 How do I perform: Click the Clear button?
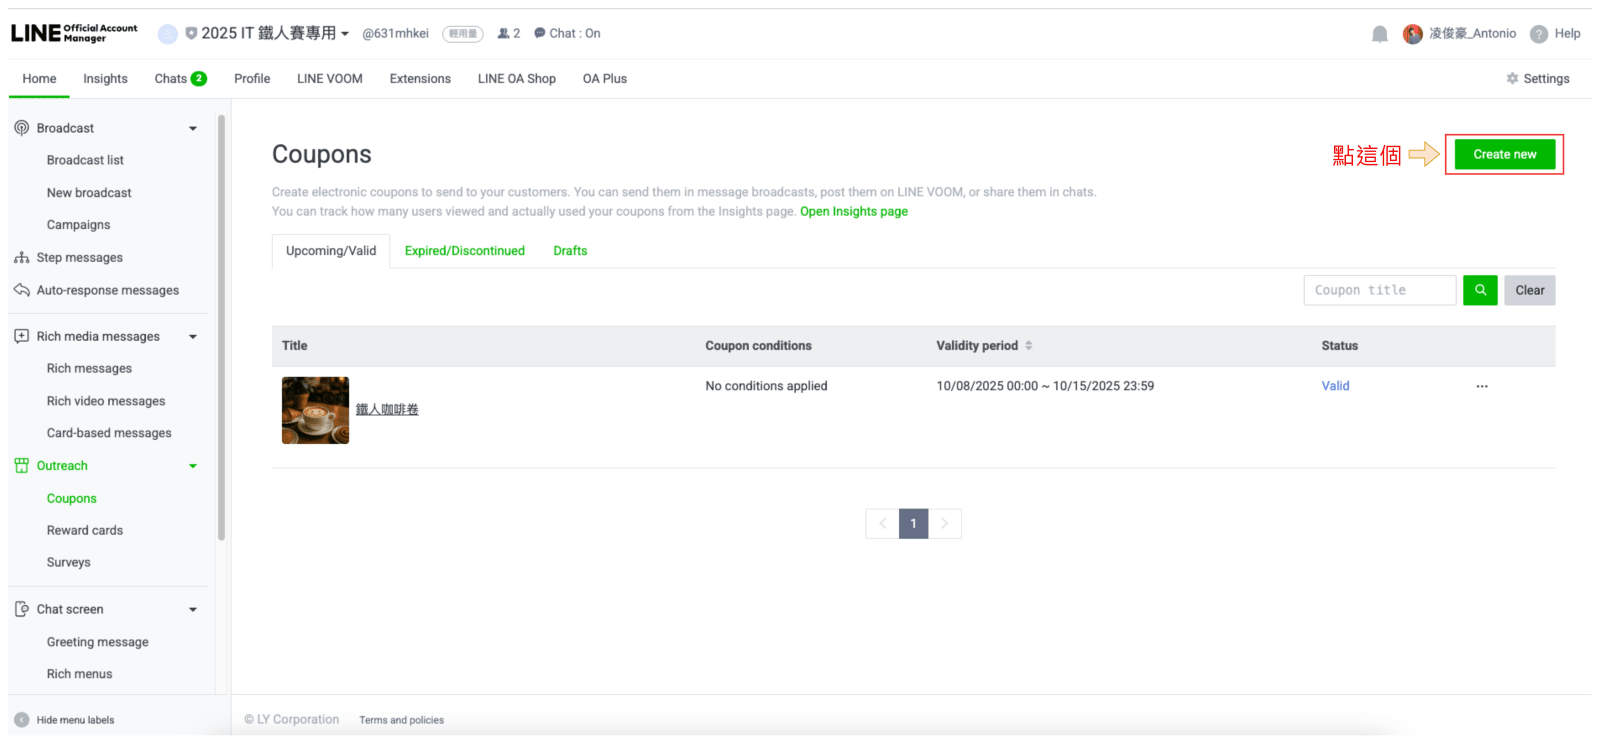1530,290
